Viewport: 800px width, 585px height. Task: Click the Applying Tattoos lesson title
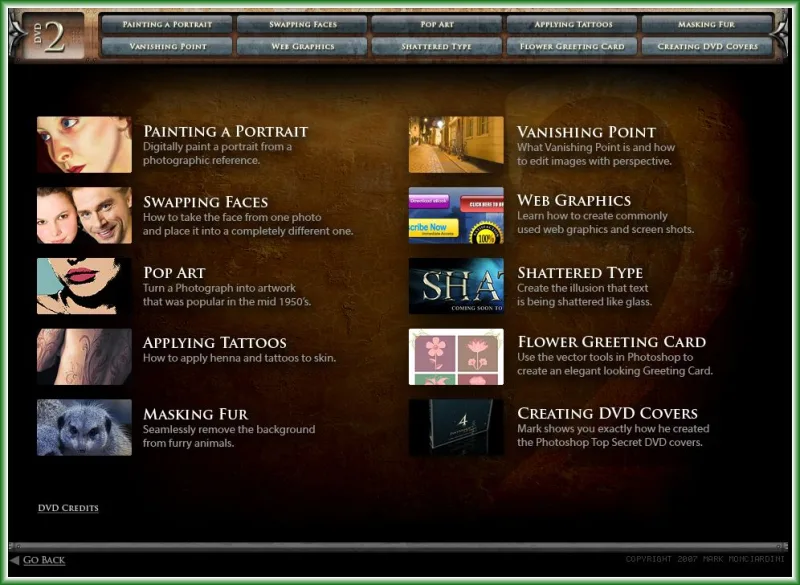[214, 343]
